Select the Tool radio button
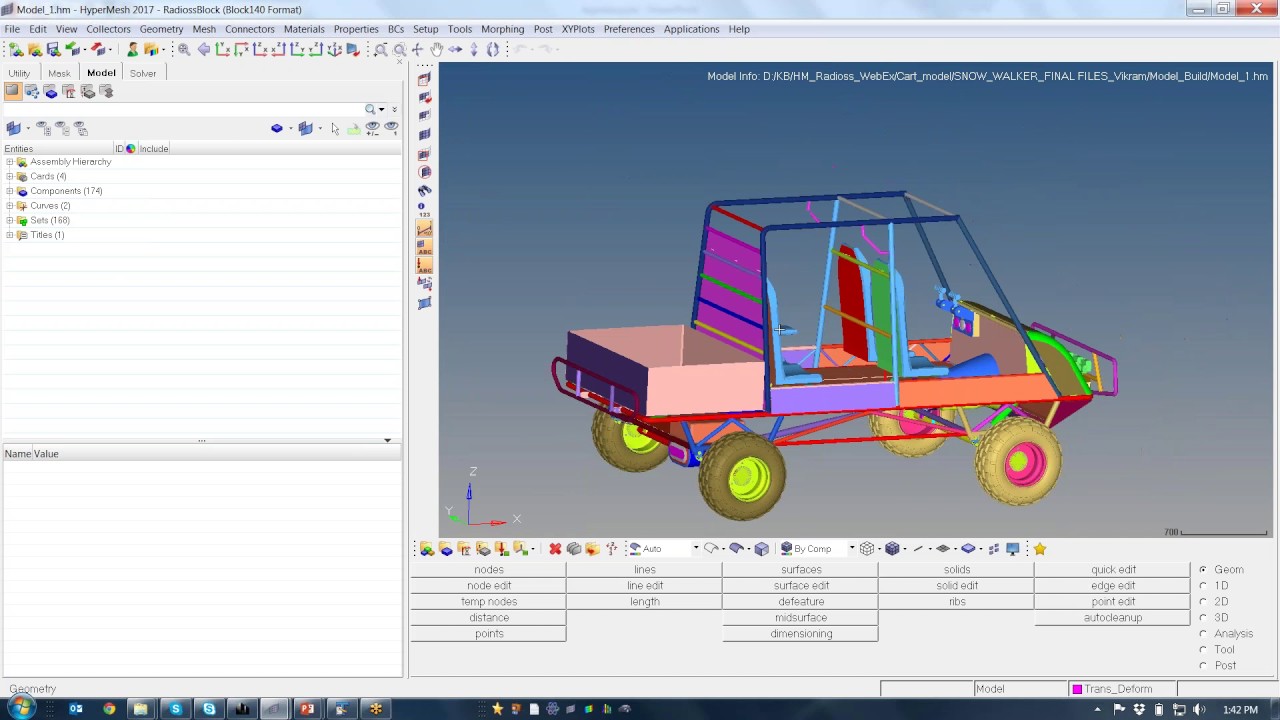The height and width of the screenshot is (720, 1280). [1203, 650]
